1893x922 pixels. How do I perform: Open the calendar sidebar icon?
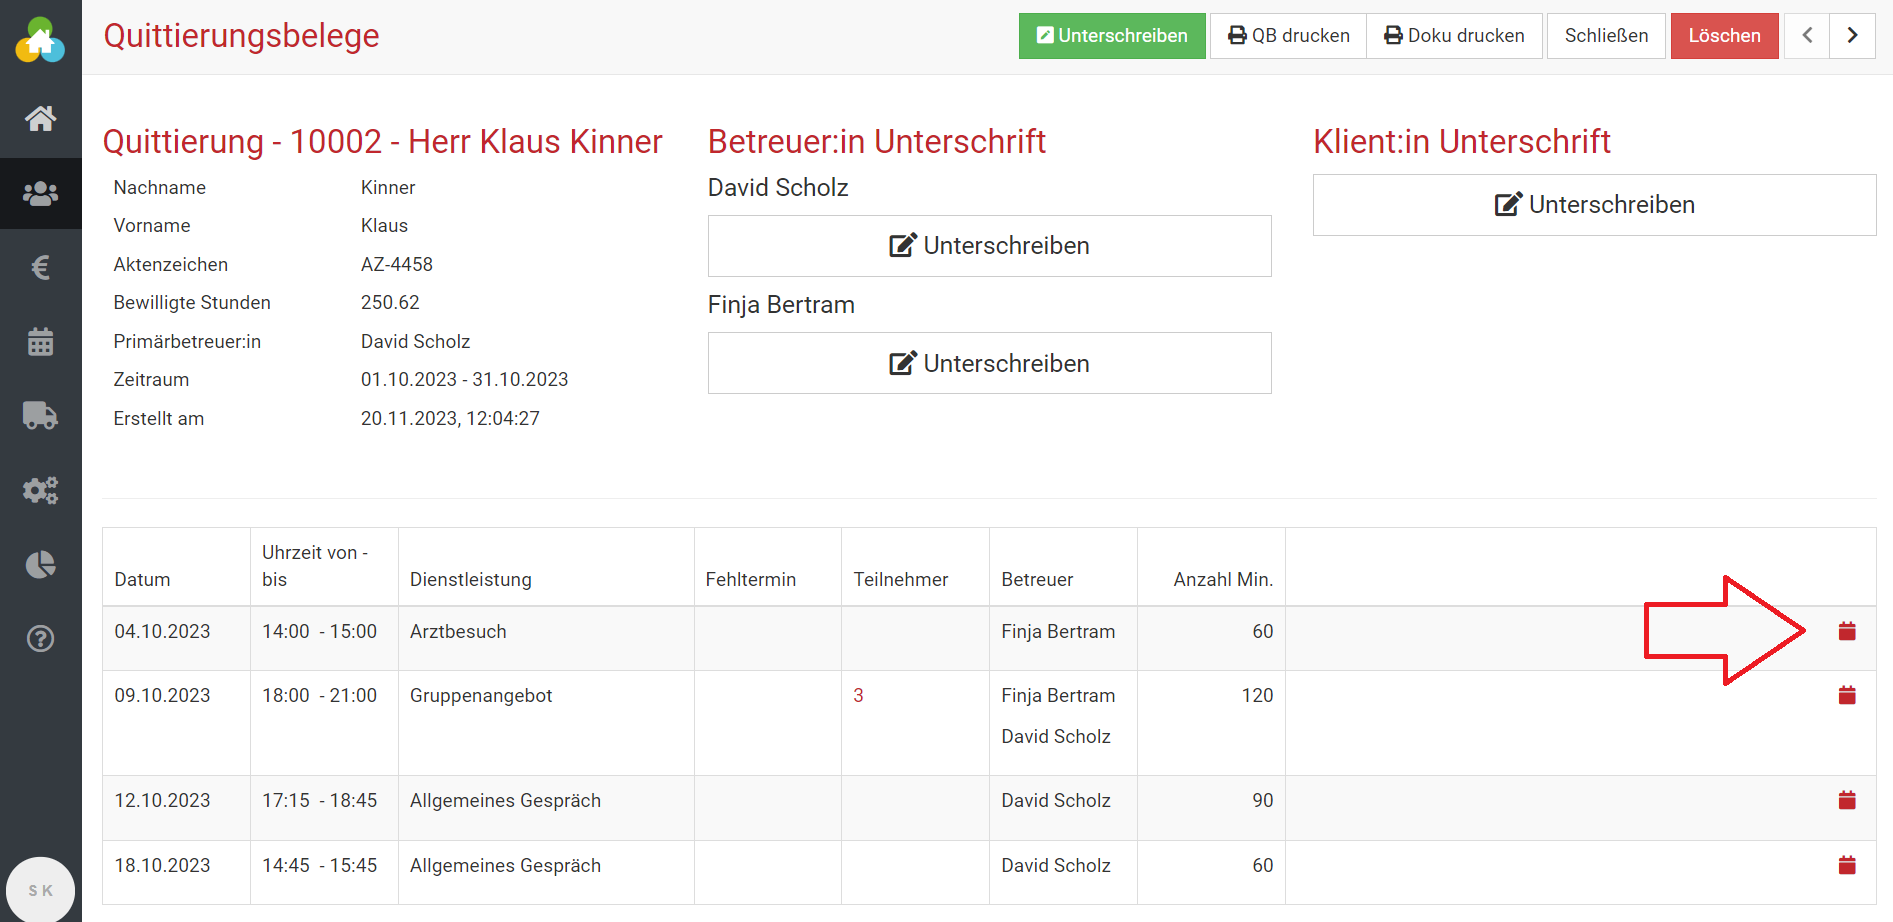(40, 342)
